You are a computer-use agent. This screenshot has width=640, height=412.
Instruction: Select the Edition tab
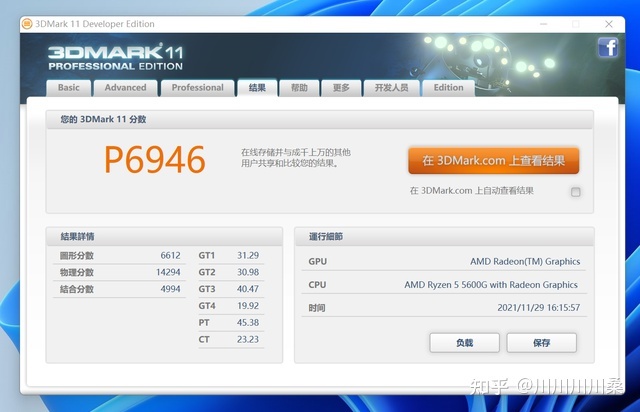tap(449, 88)
